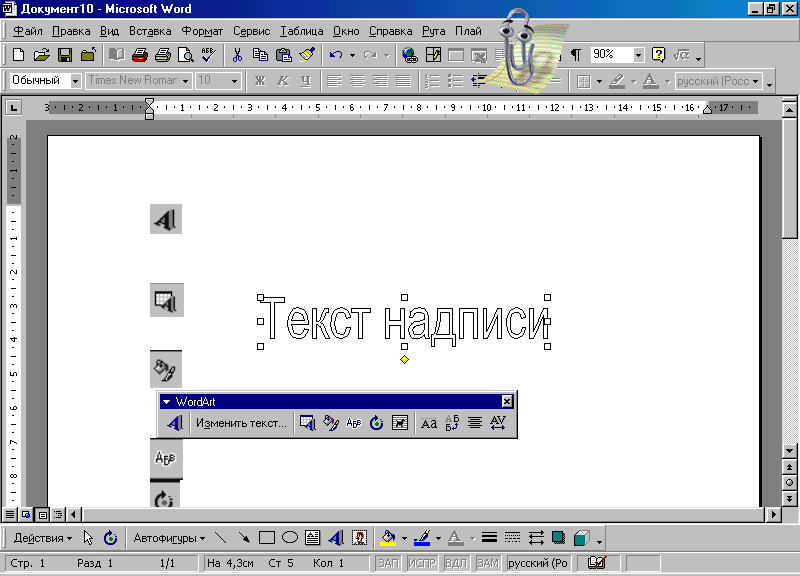
Task: Select the Format Painter brush
Action: pyautogui.click(x=307, y=55)
